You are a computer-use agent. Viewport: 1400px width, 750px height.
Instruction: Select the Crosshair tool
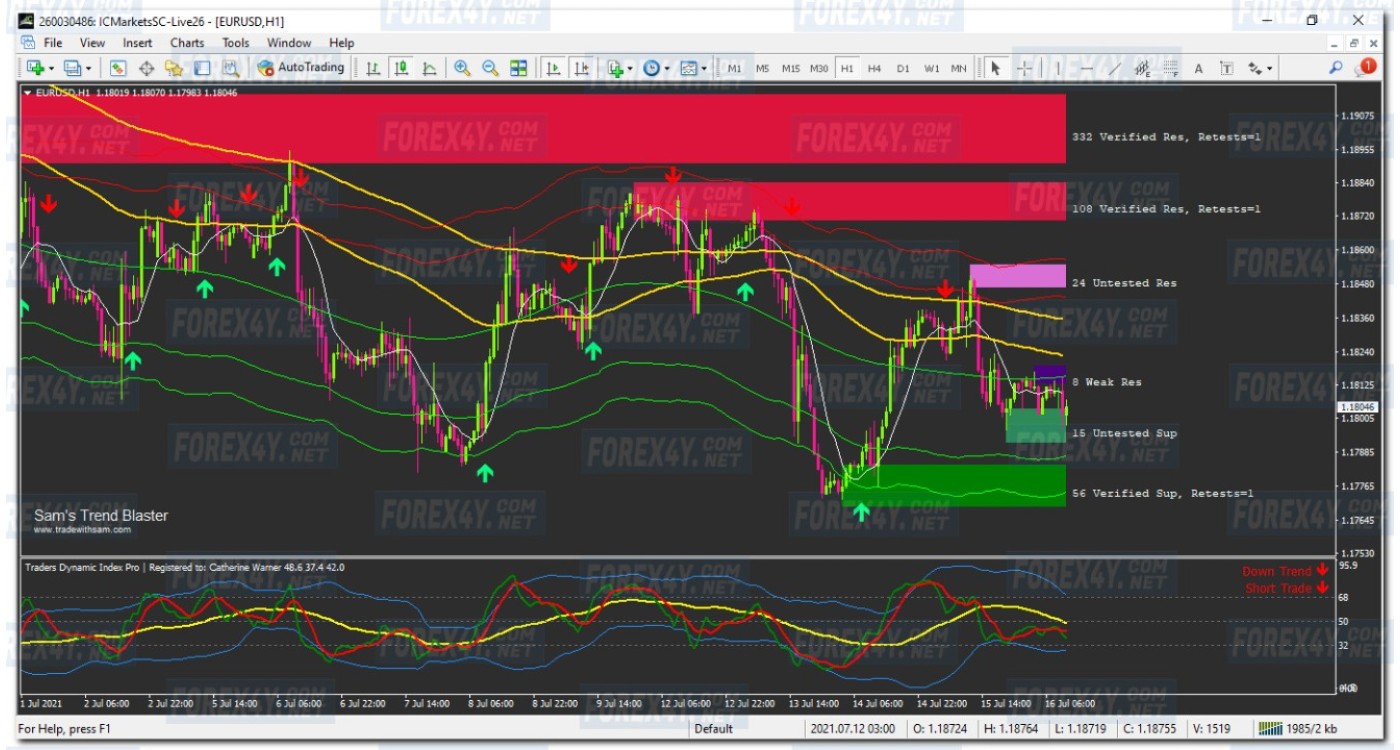tap(1025, 68)
